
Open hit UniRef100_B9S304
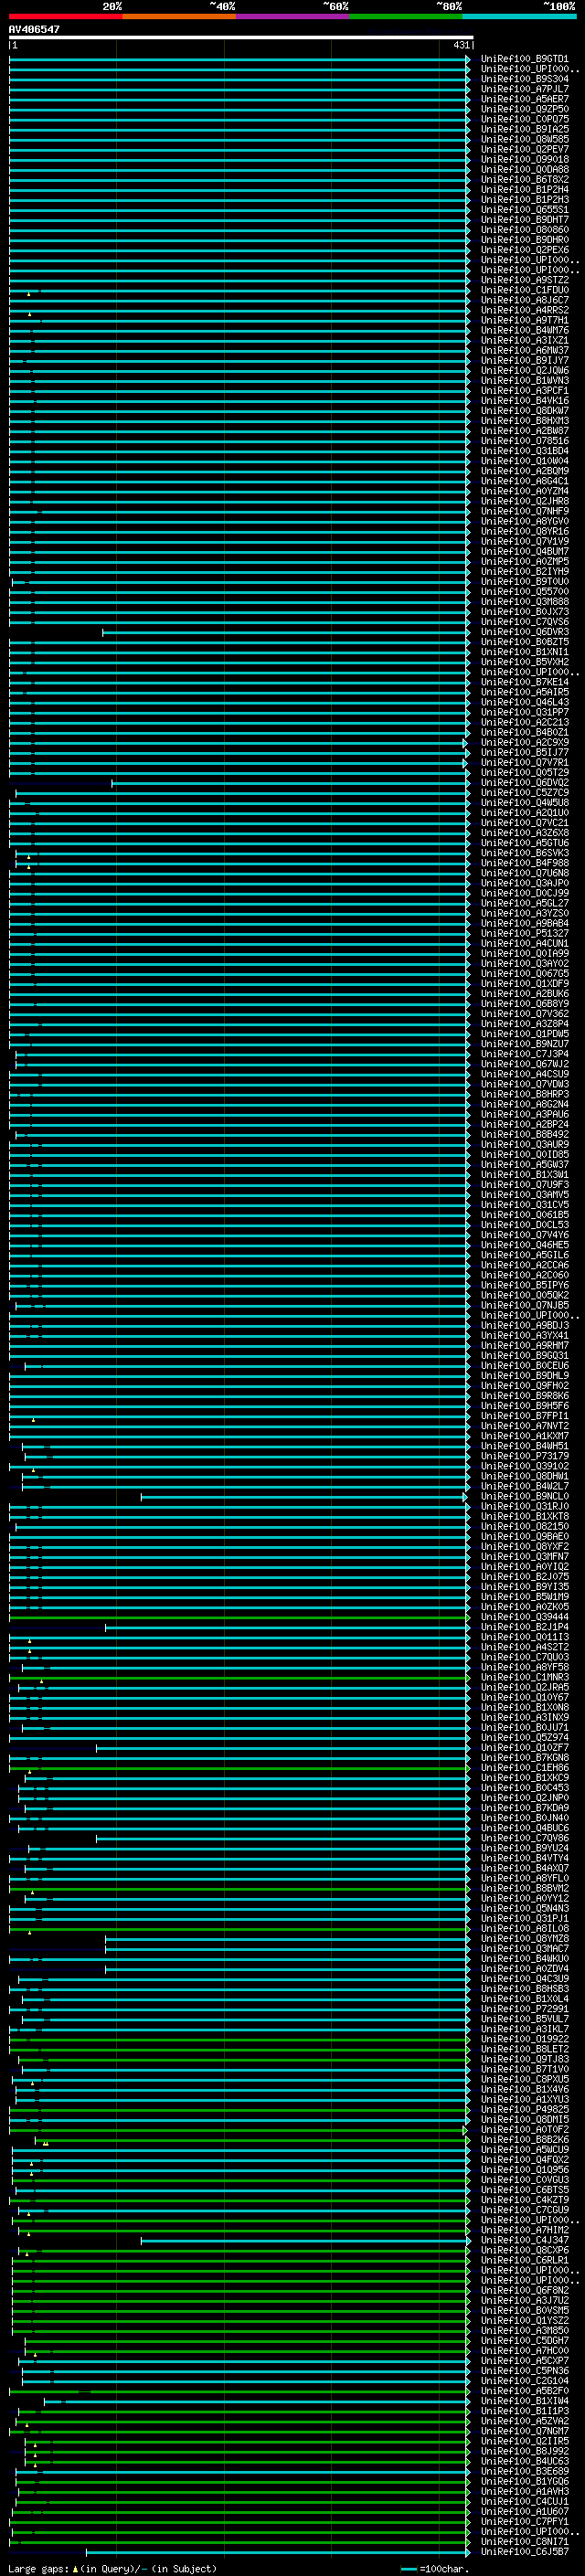point(525,79)
